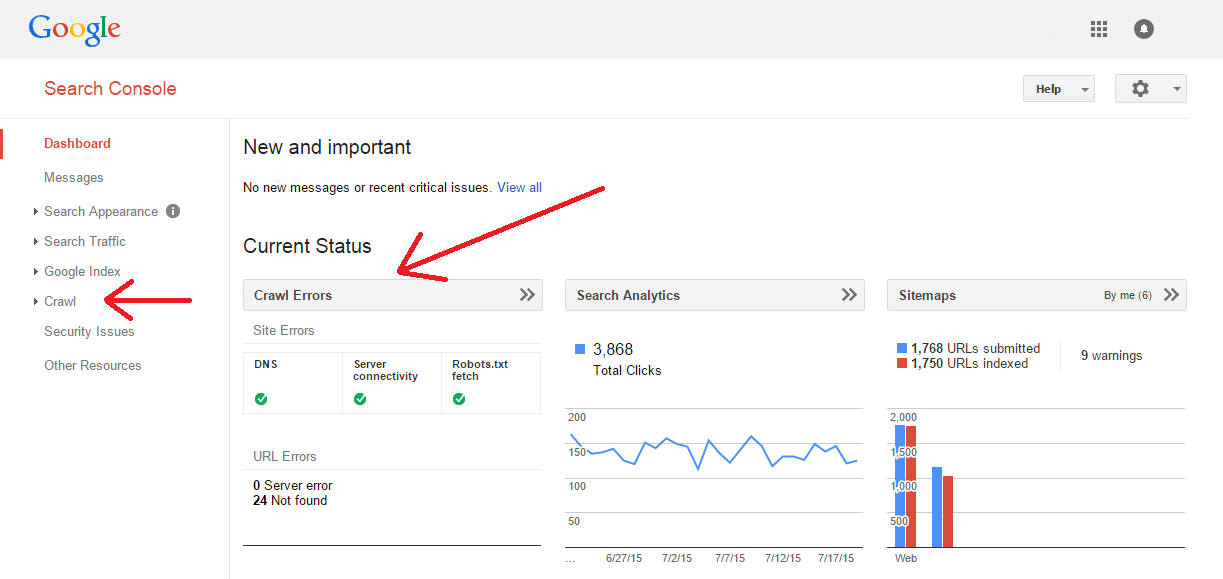Click the Server connectivity green checkmark
The height and width of the screenshot is (579, 1223).
360,399
